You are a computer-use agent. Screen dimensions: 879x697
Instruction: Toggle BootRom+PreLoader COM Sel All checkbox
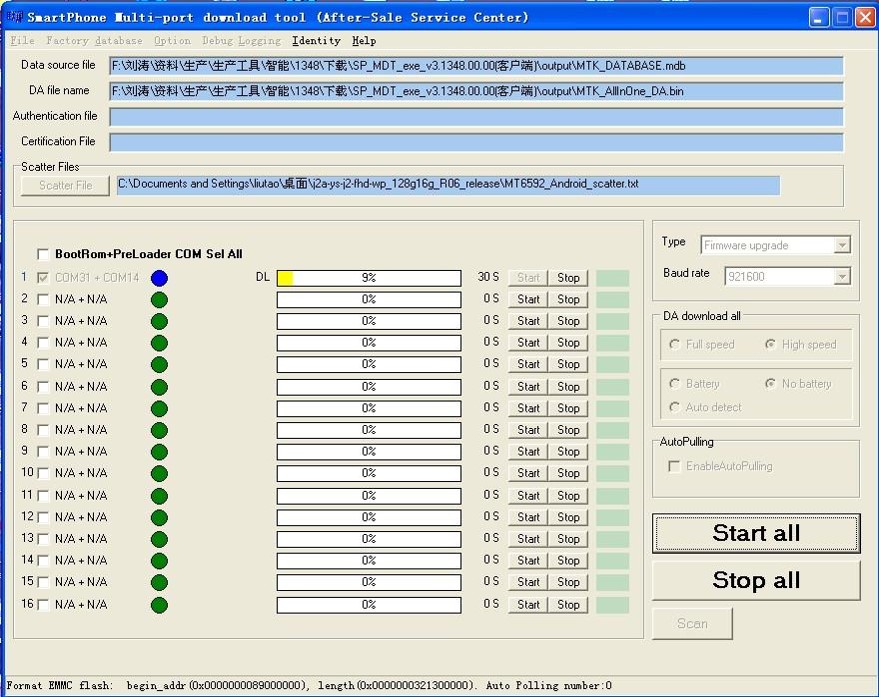[x=43, y=254]
